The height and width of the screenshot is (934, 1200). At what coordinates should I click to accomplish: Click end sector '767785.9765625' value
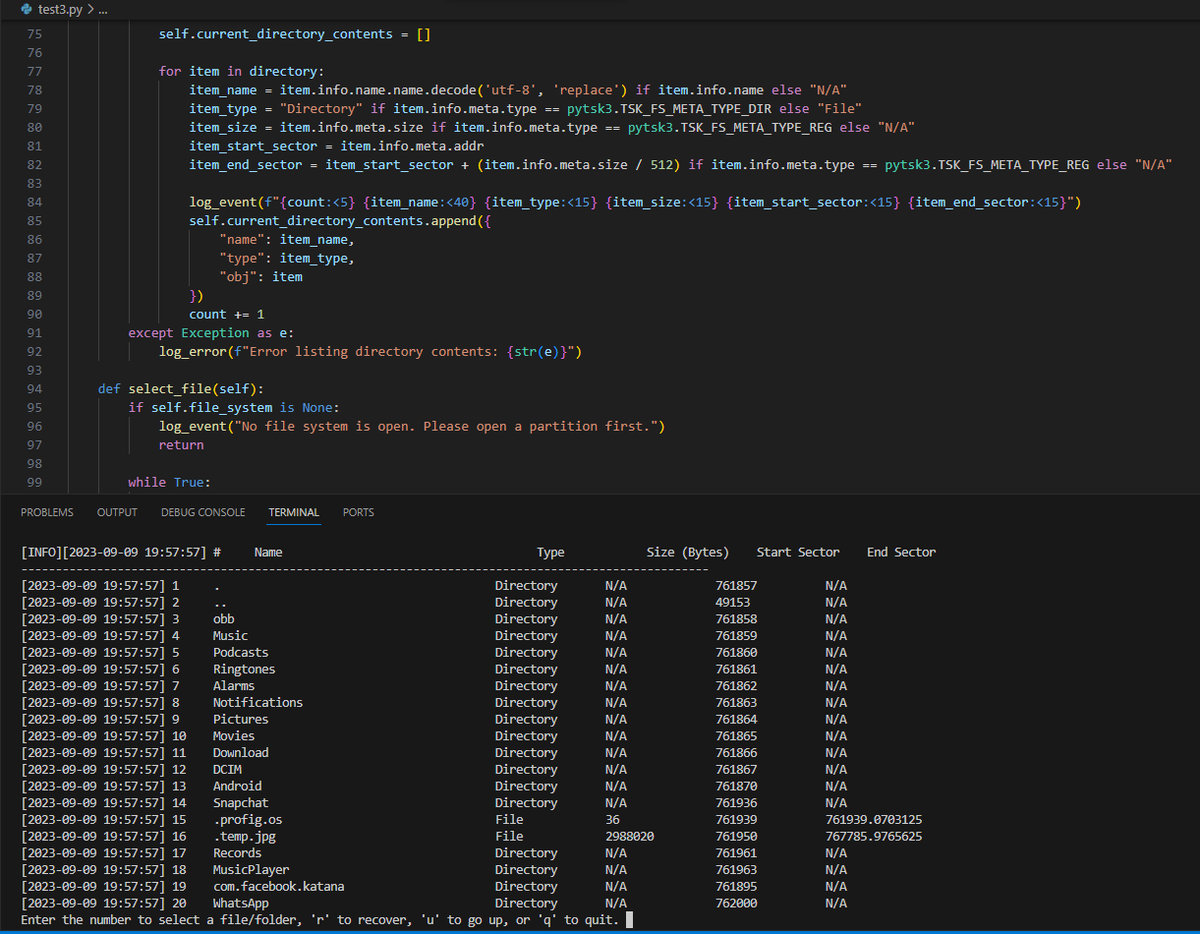pos(874,836)
